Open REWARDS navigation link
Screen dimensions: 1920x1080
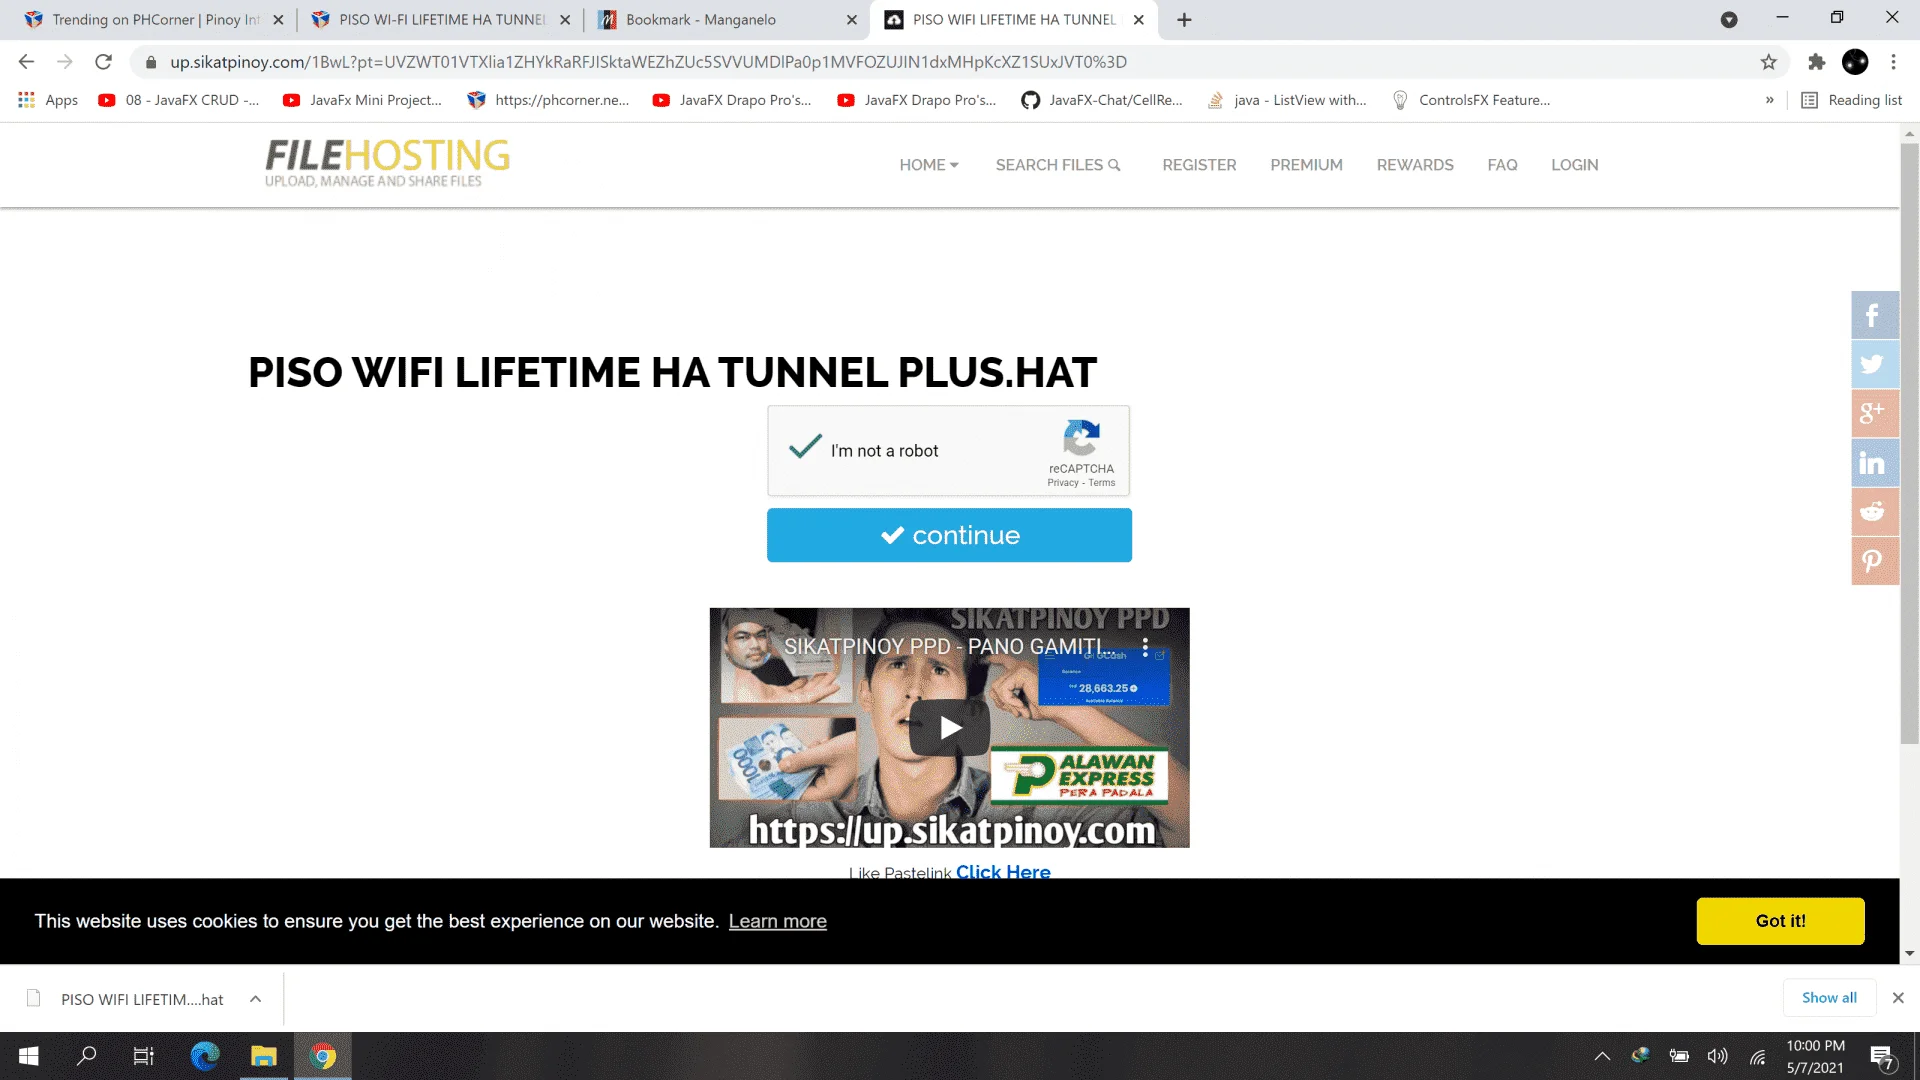tap(1415, 165)
